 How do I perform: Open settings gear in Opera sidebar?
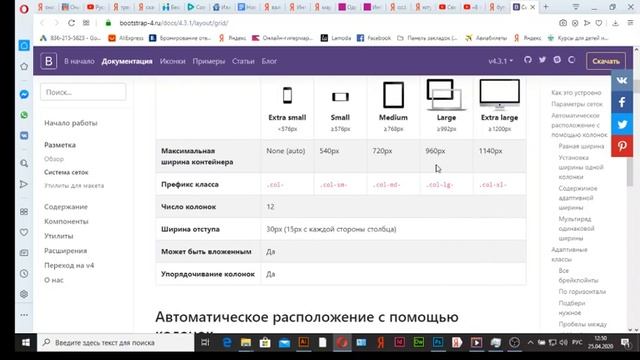click(24, 294)
